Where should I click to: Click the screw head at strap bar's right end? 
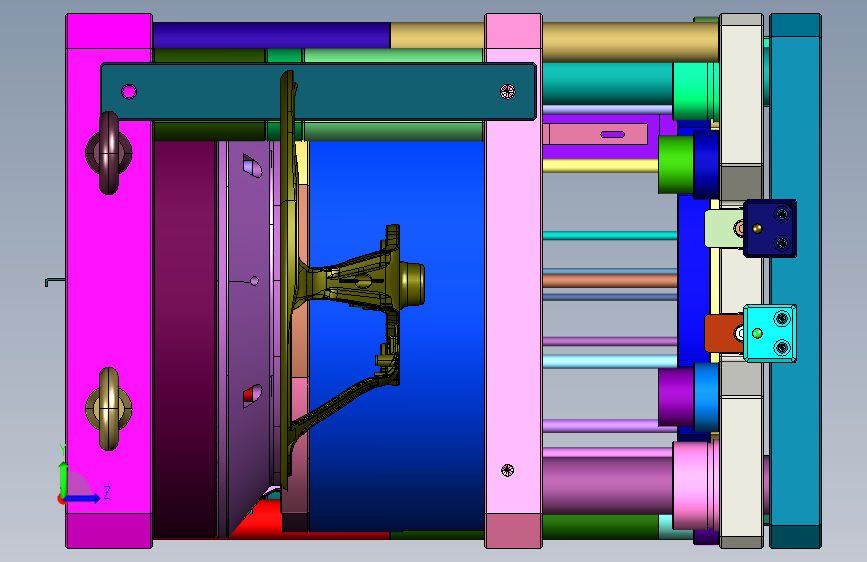click(508, 92)
